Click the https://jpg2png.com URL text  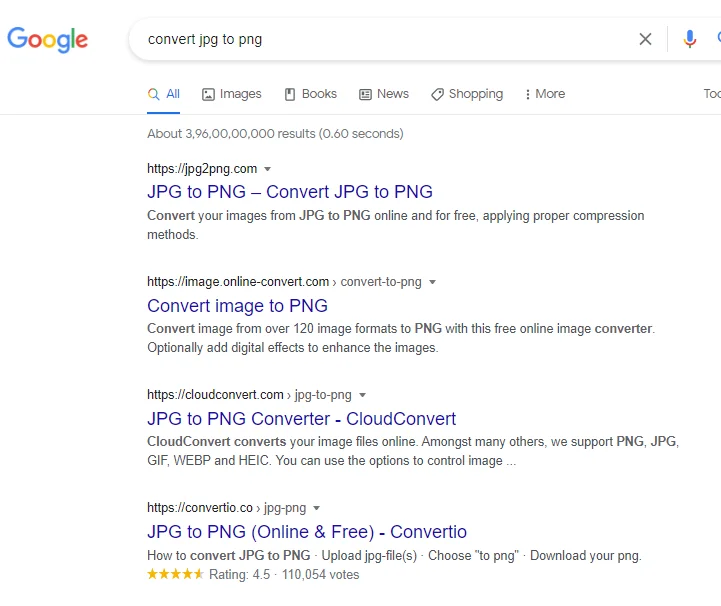pos(202,169)
